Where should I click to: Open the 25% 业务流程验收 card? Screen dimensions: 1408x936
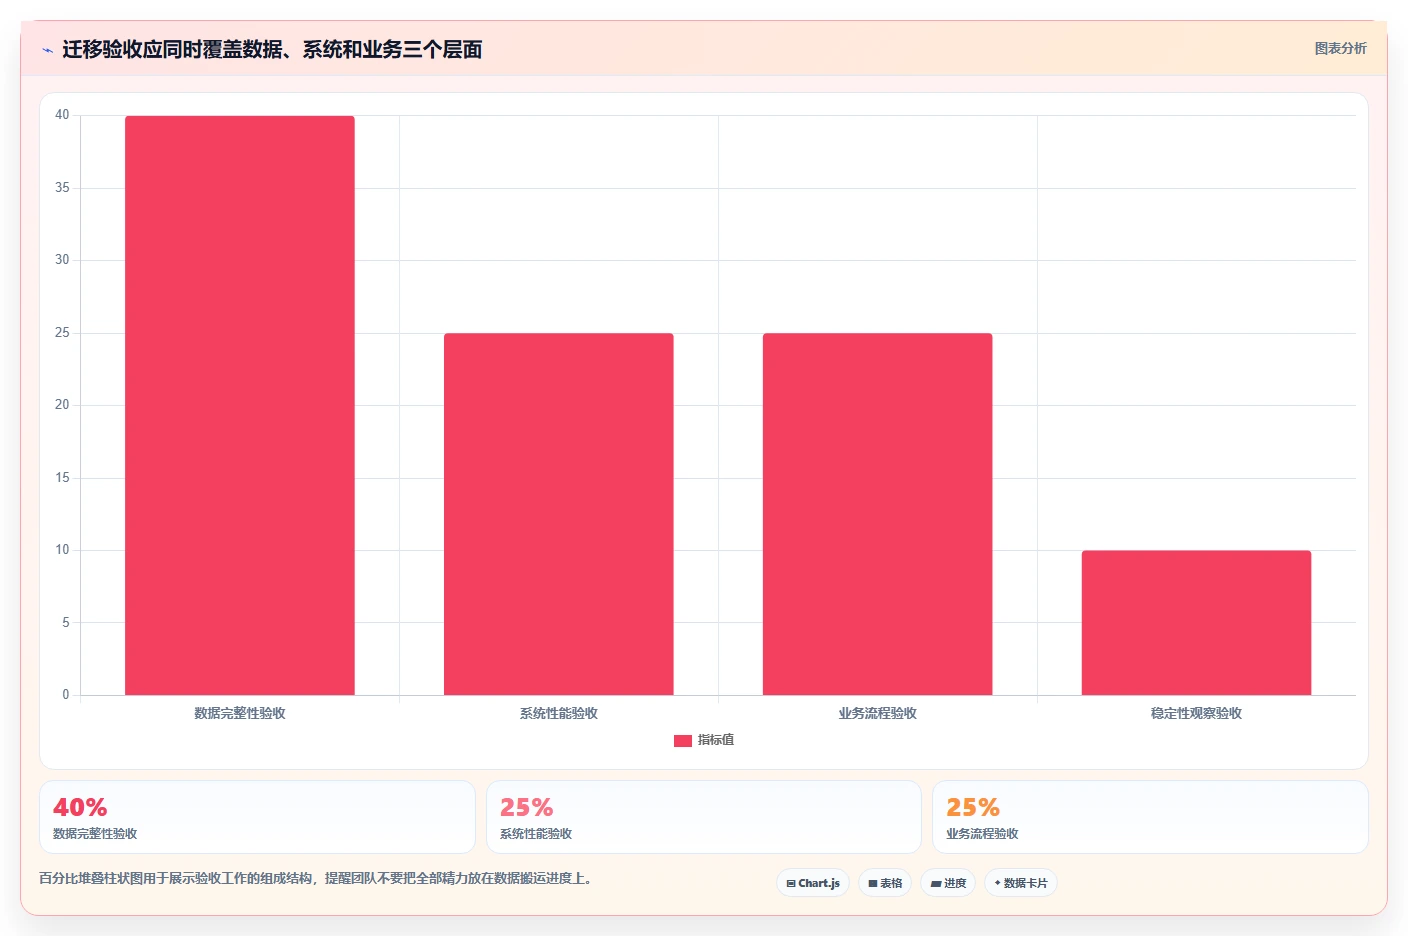[x=1150, y=817]
